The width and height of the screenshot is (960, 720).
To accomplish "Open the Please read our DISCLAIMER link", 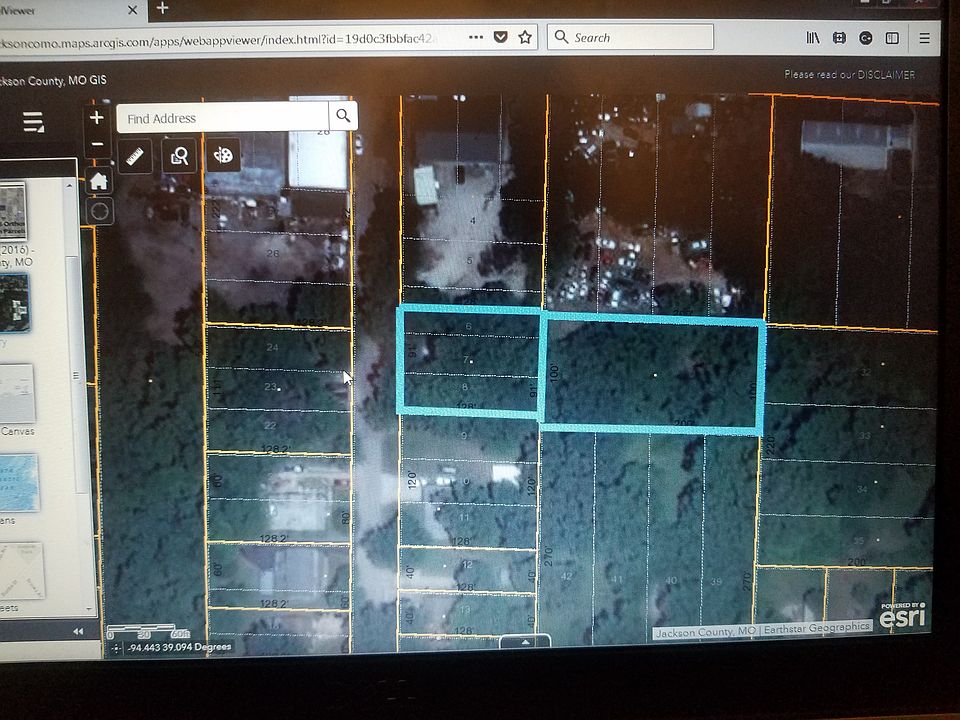I will pos(849,75).
